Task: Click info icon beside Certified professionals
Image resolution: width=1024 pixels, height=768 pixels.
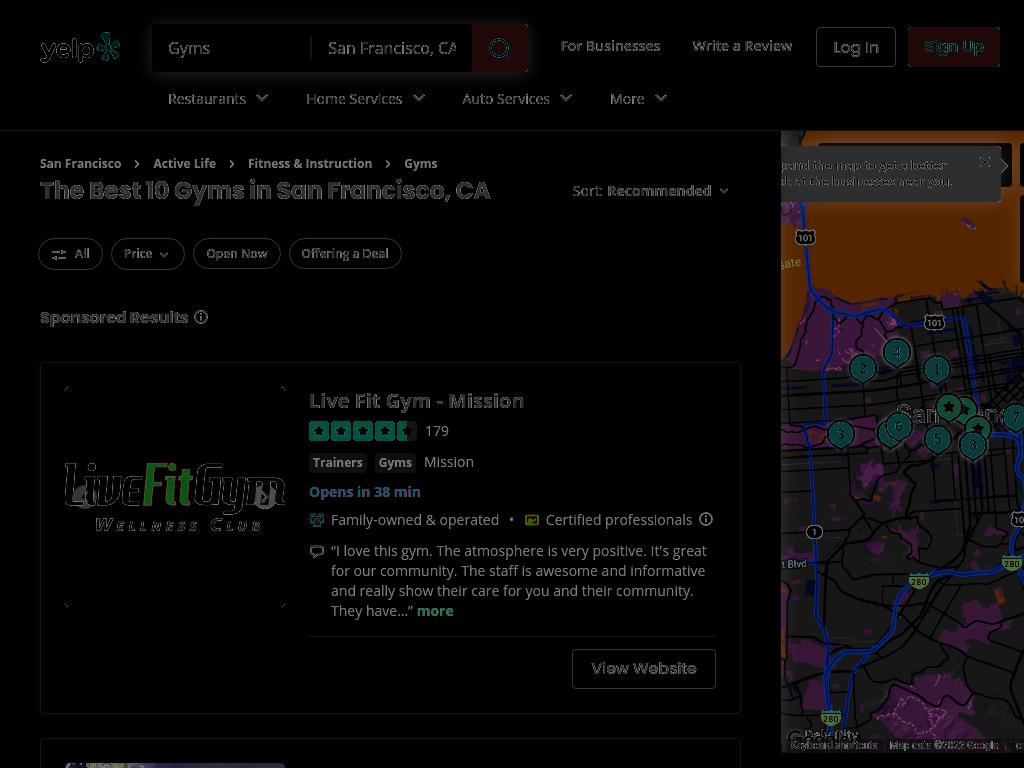Action: 706,519
